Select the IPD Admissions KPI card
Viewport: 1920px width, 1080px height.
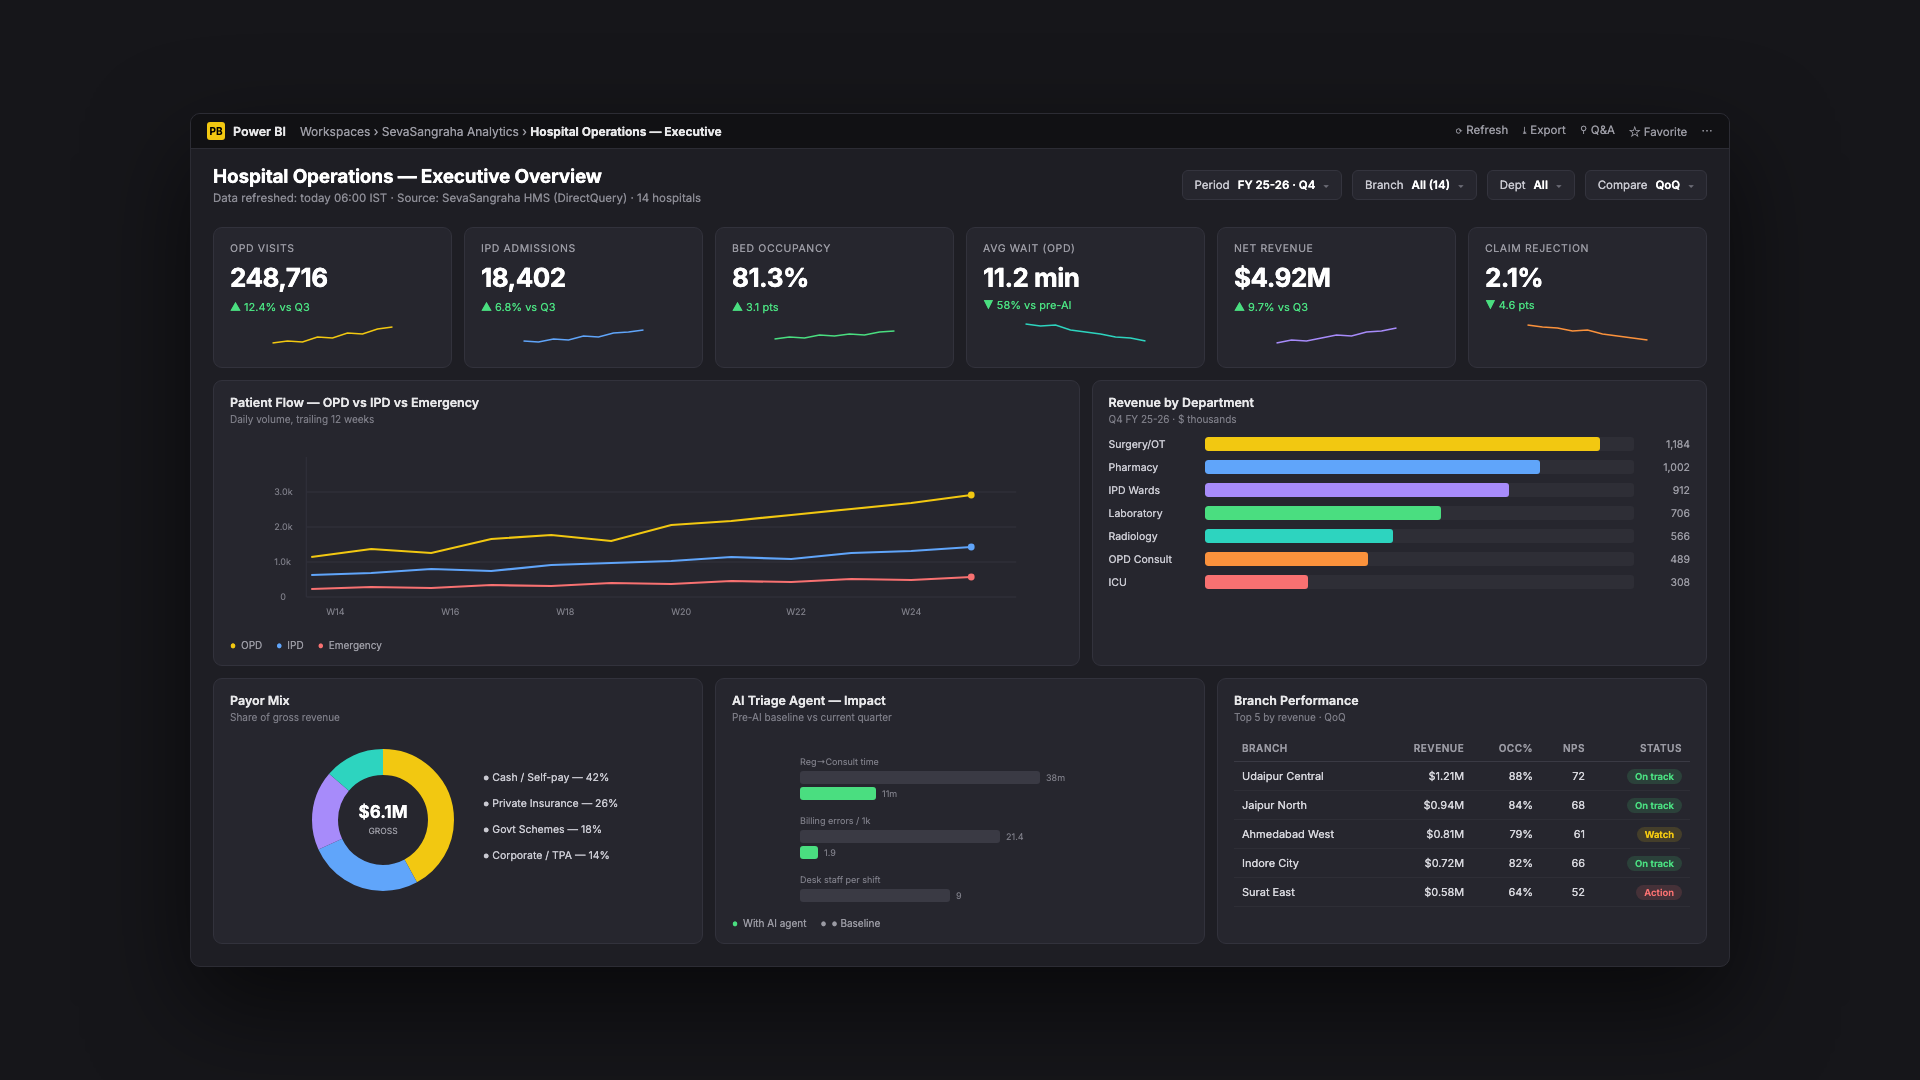tap(583, 297)
